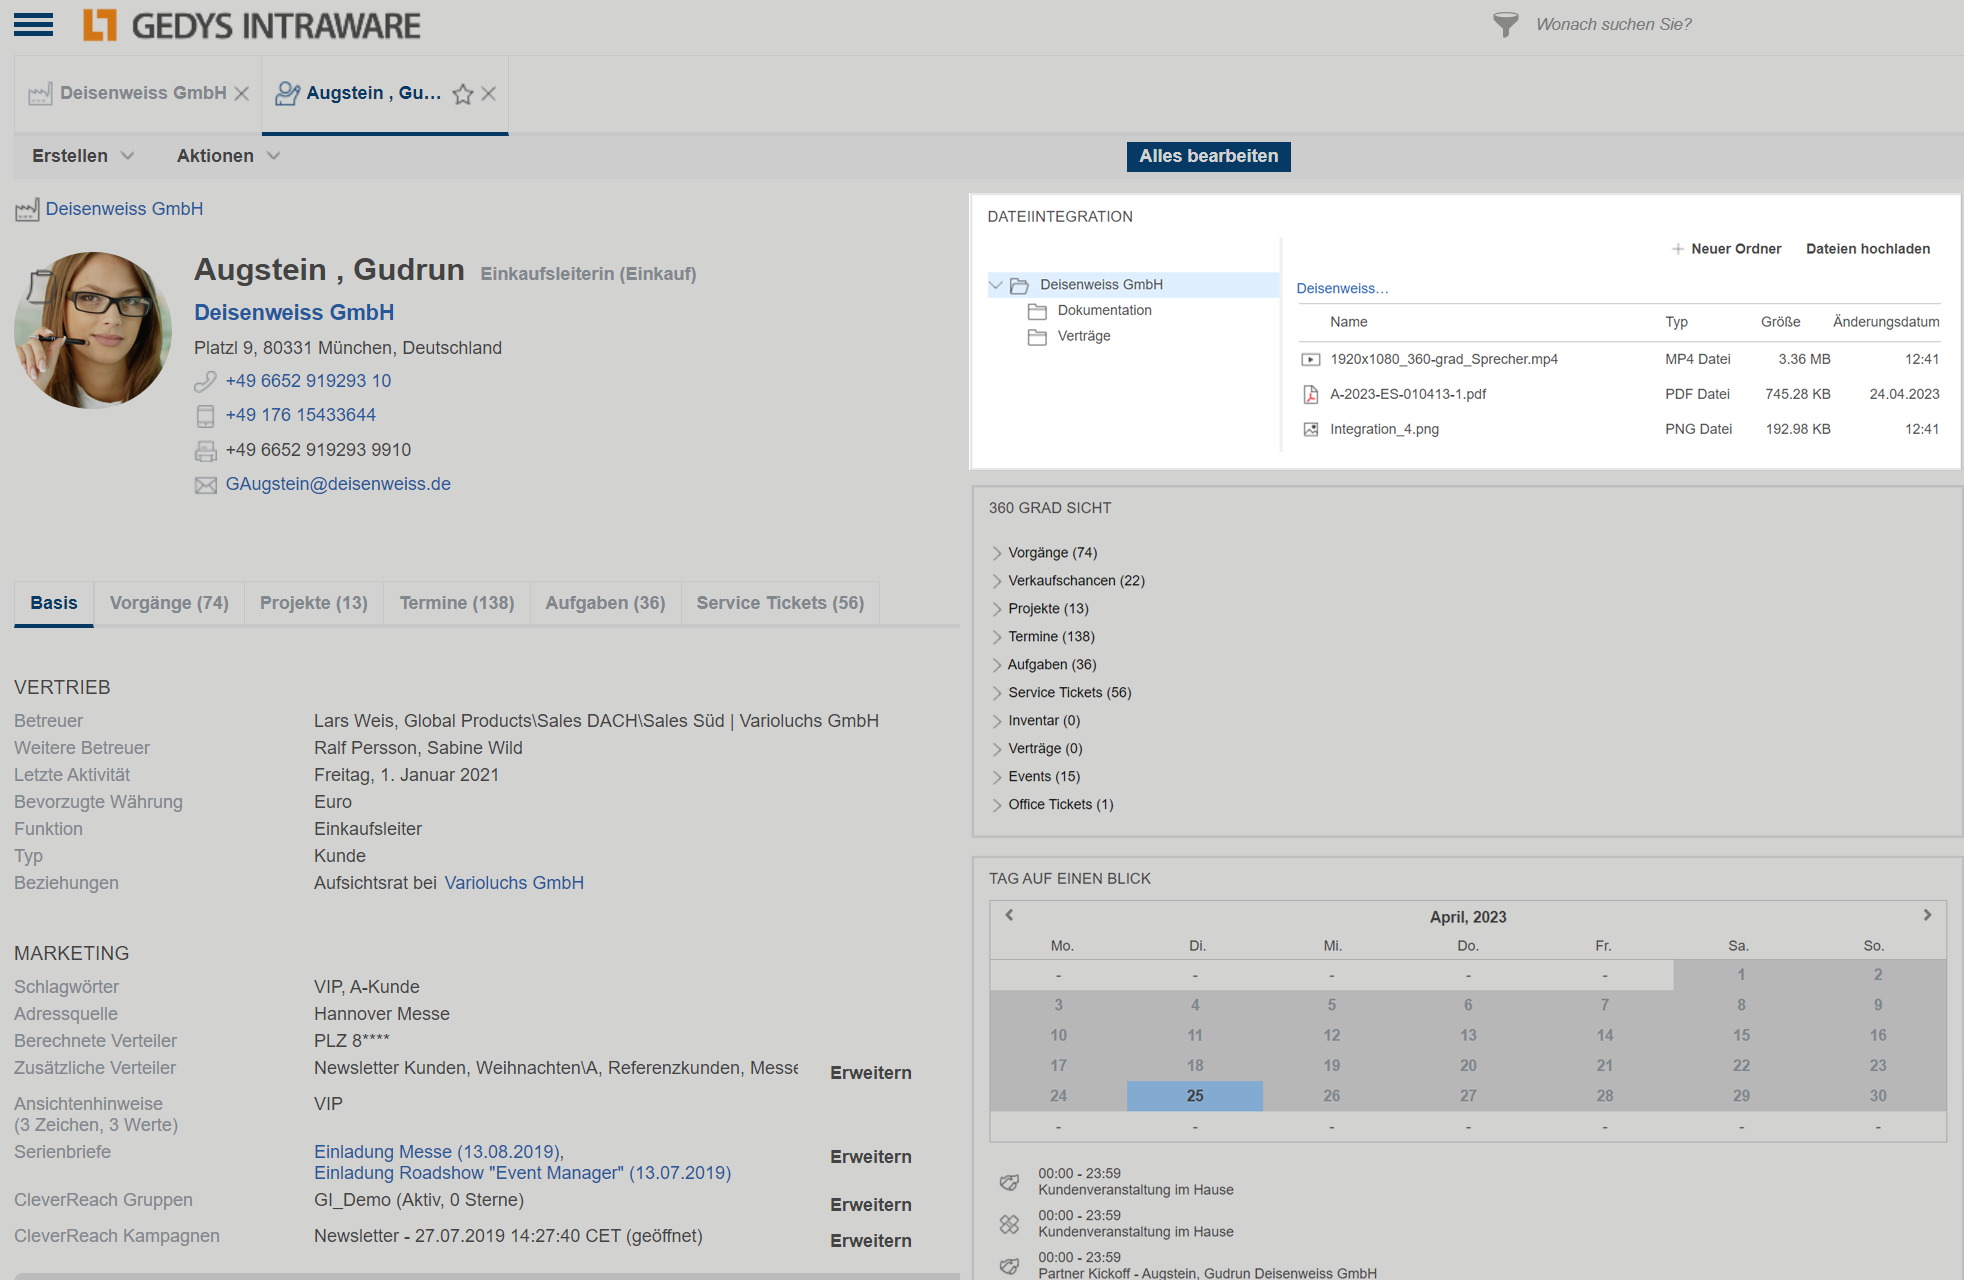The width and height of the screenshot is (1964, 1280).
Task: Collapse Deisenweiss GmbH folder tree node
Action: pos(996,285)
